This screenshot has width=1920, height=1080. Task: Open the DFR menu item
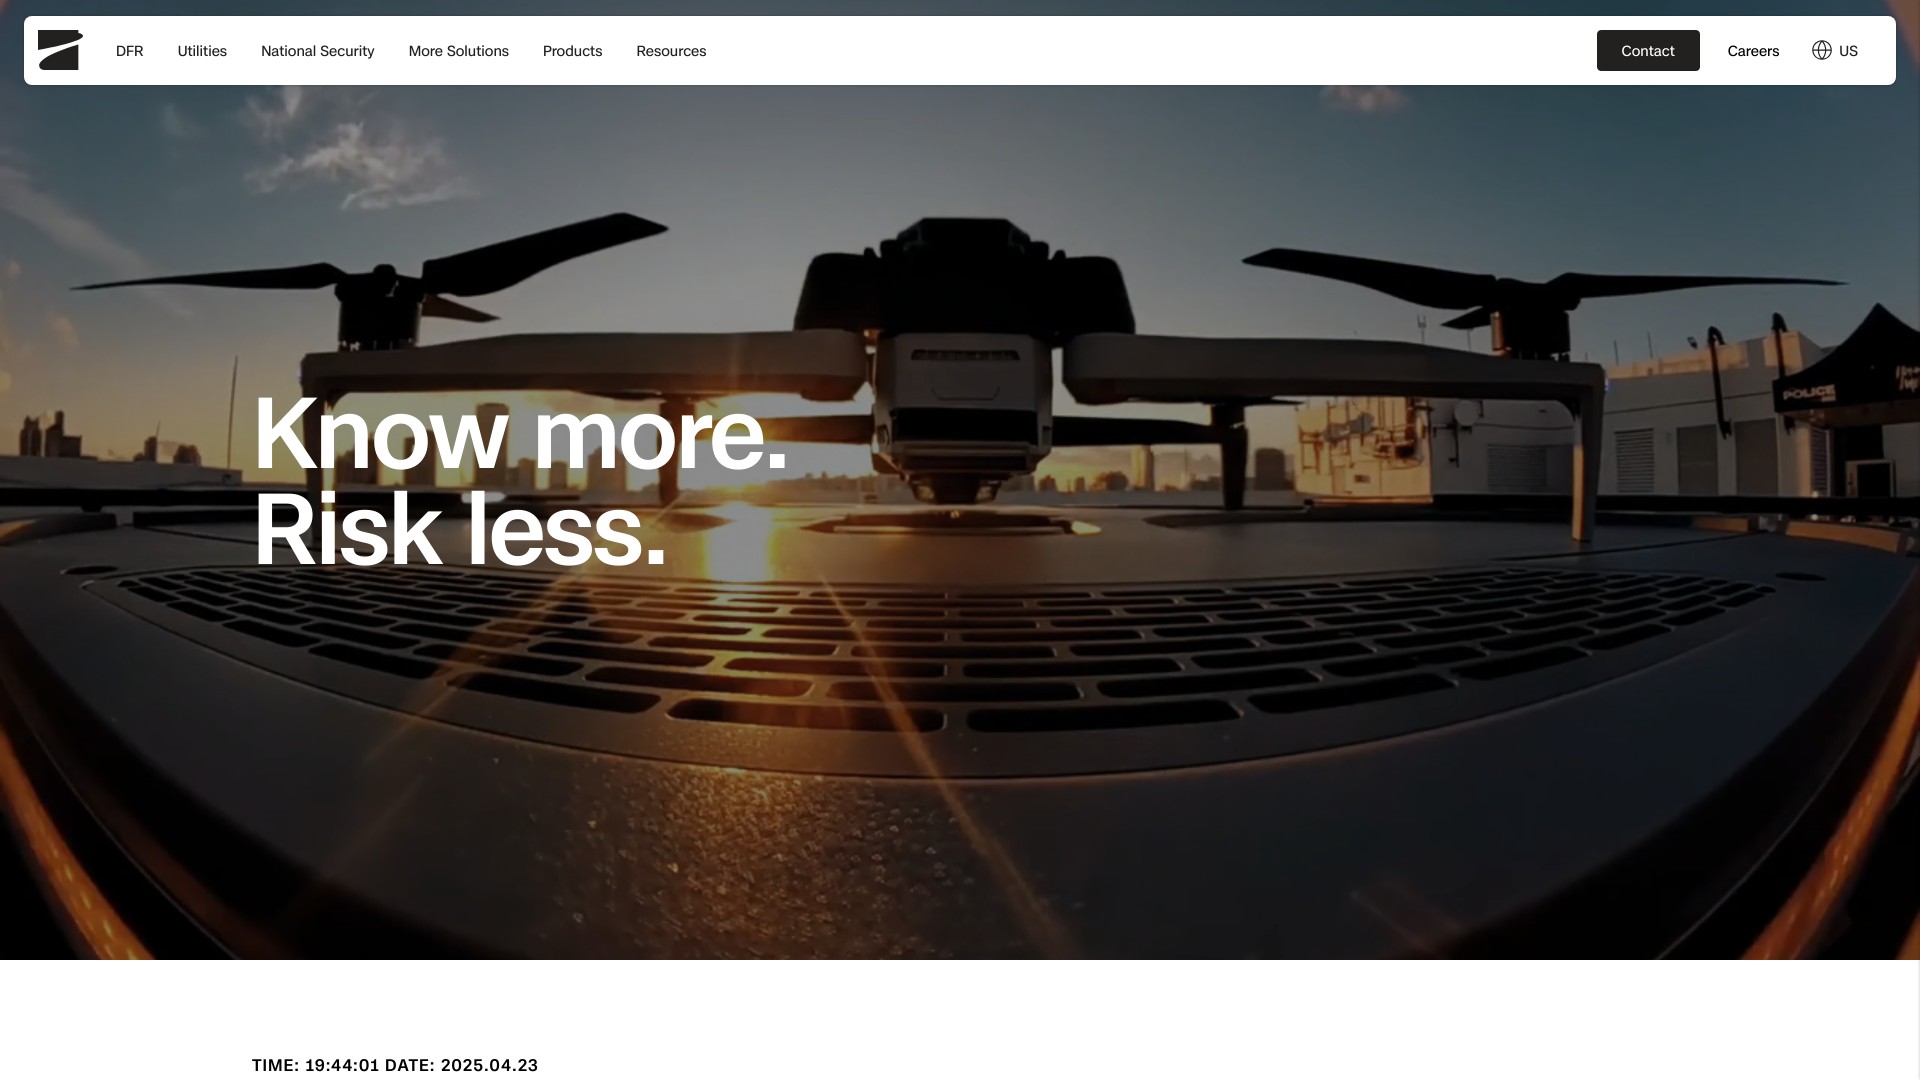[129, 51]
